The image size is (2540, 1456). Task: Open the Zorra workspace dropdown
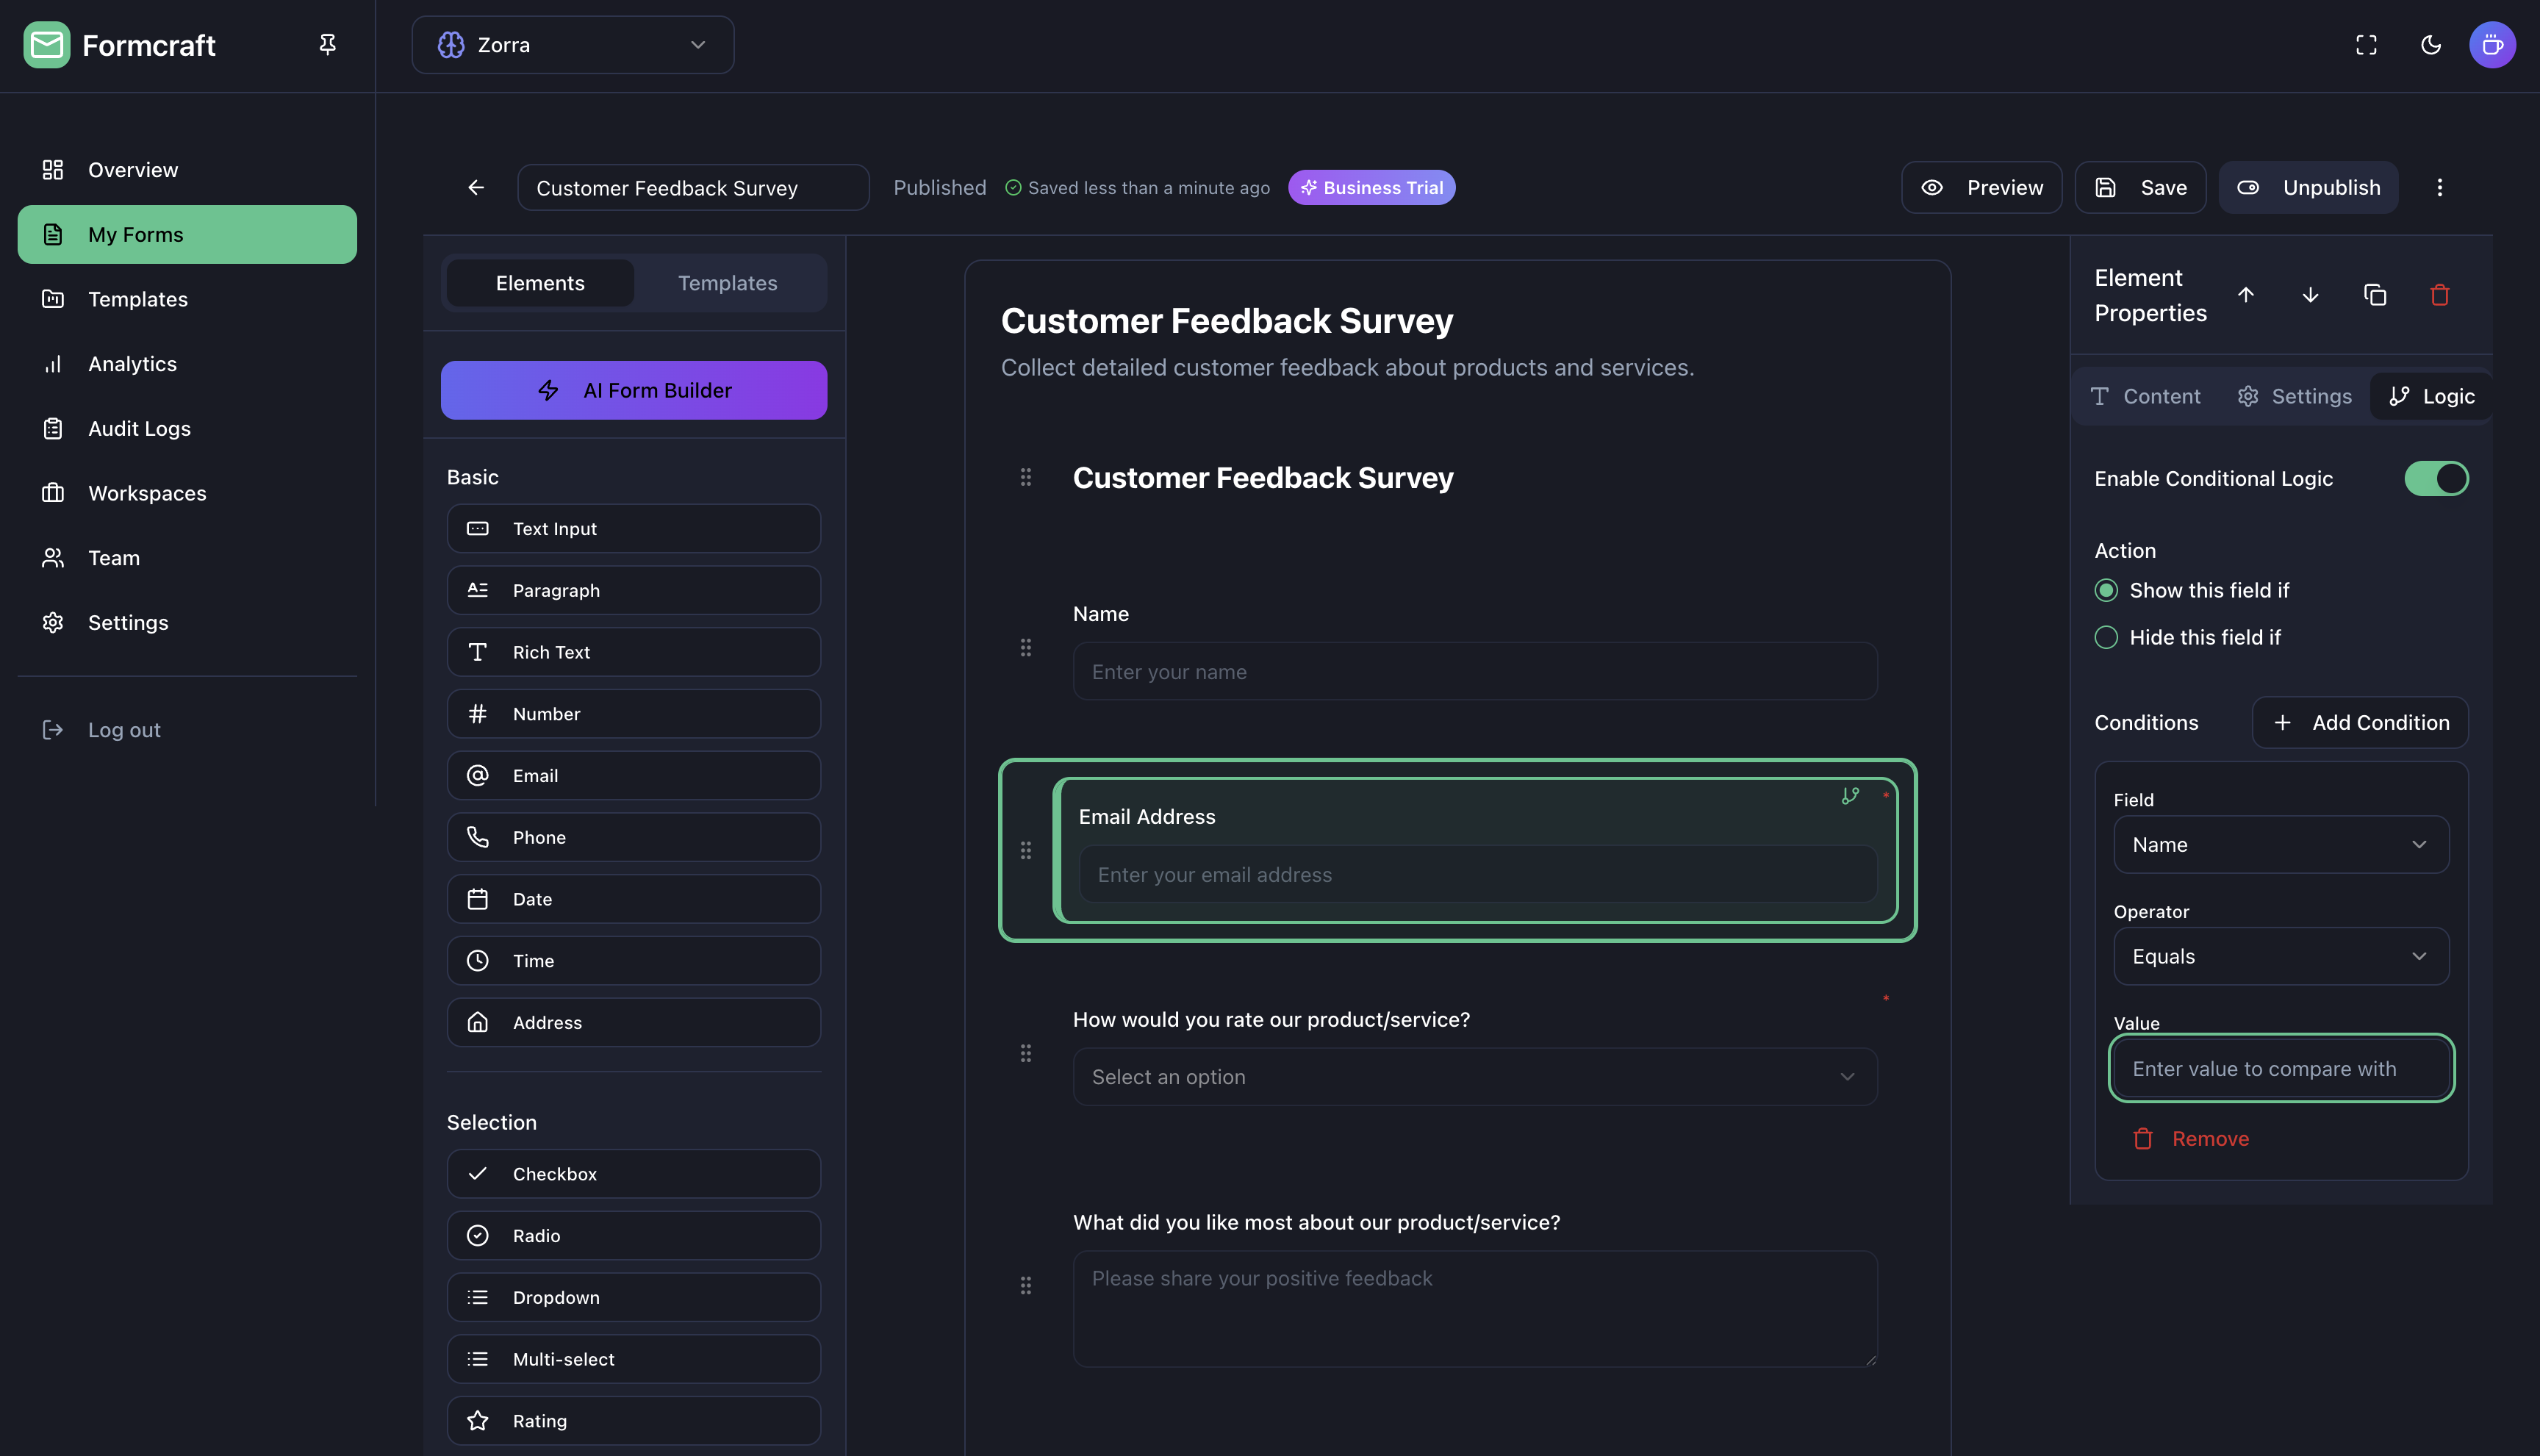(572, 45)
